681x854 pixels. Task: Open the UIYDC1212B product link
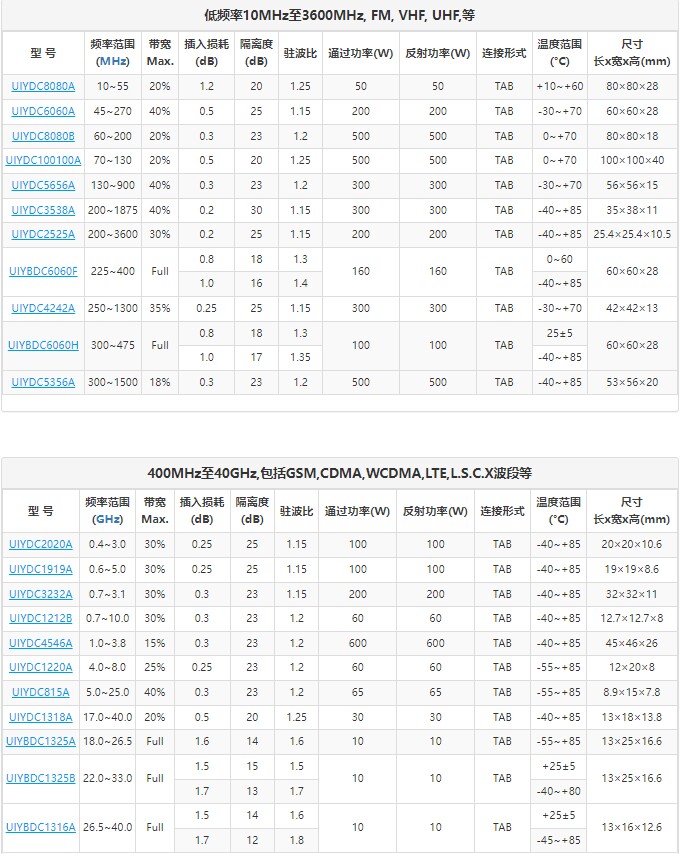coord(40,618)
